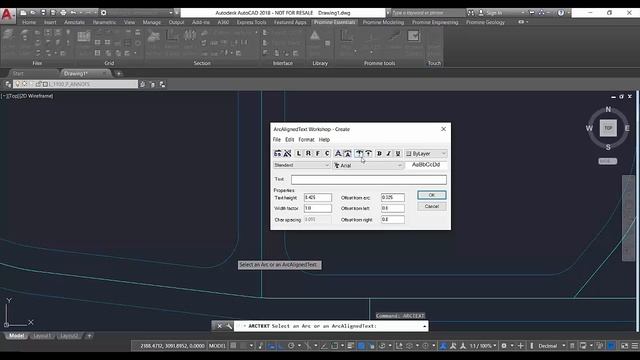Toggle Bold in ArcAlignedText toolbar

pyautogui.click(x=379, y=153)
